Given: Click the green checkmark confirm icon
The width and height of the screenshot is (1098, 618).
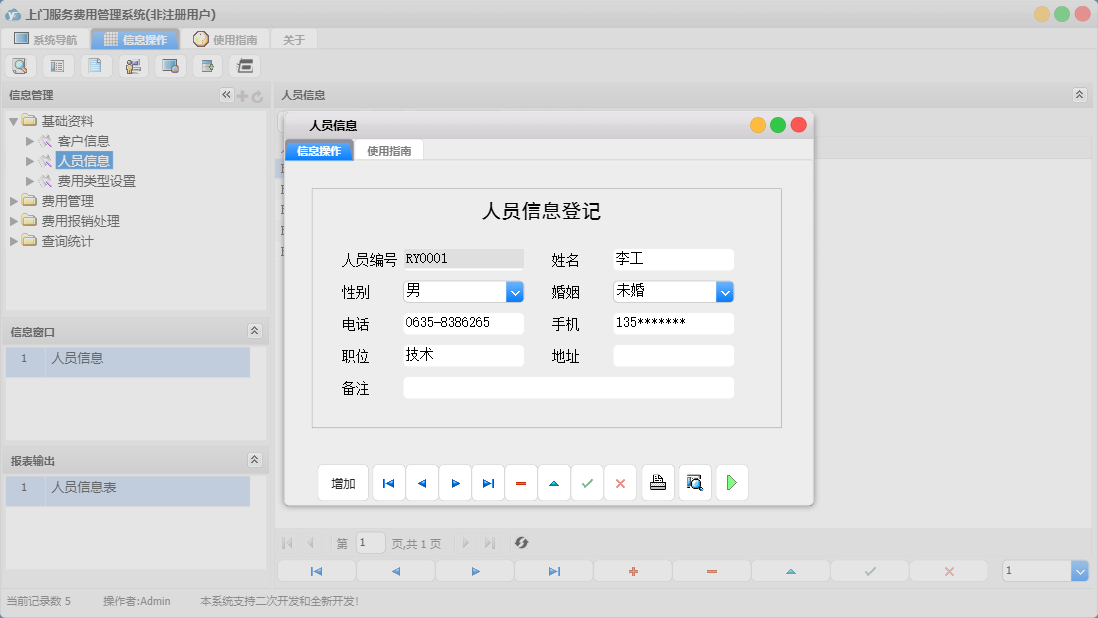Looking at the screenshot, I should pos(587,482).
